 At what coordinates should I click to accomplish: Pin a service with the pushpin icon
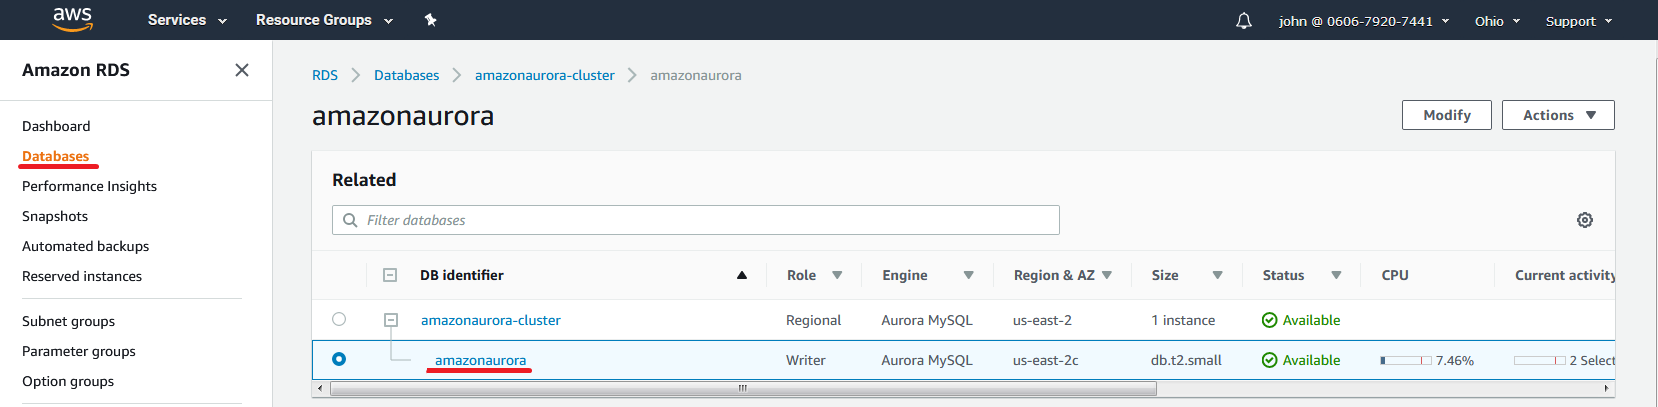pos(431,20)
